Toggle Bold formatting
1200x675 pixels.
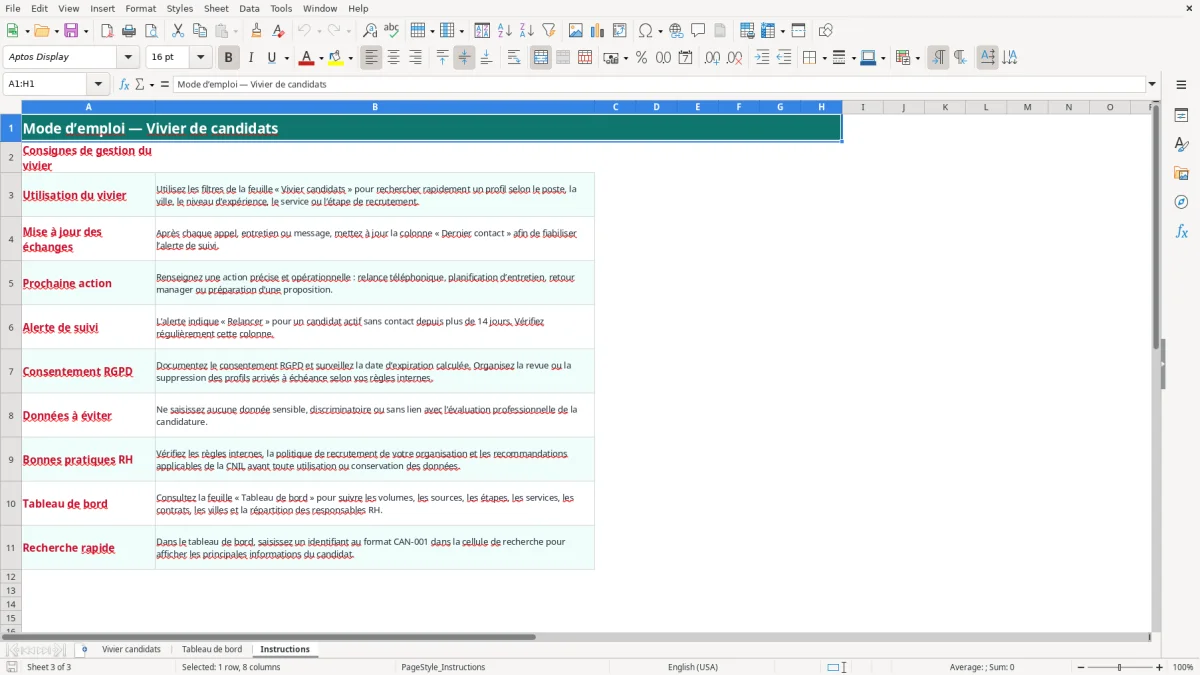[229, 58]
